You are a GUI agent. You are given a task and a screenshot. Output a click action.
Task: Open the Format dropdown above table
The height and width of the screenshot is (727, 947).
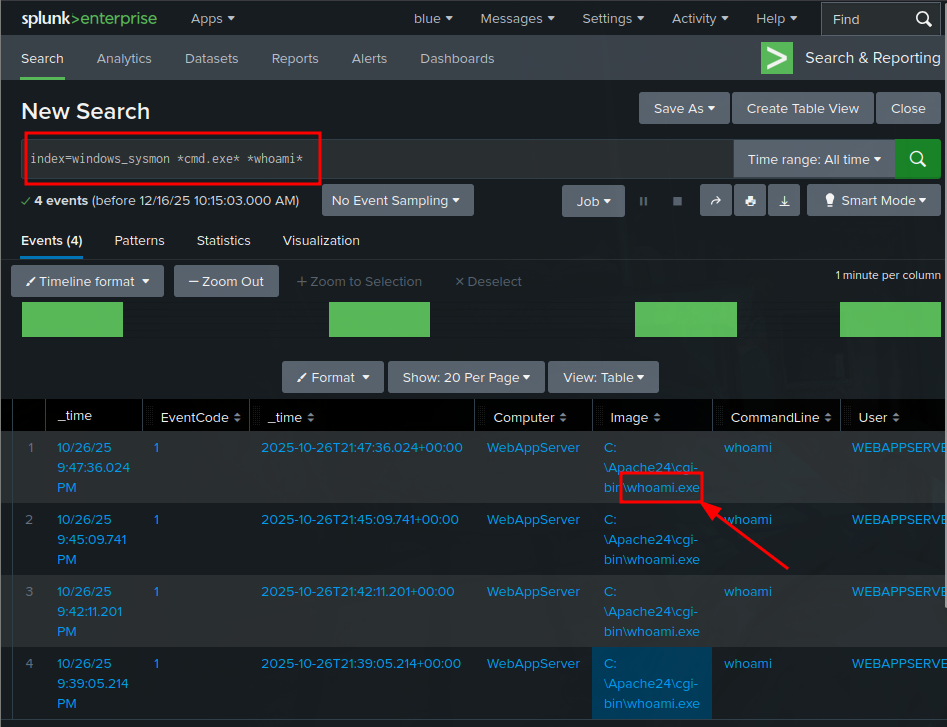(333, 377)
